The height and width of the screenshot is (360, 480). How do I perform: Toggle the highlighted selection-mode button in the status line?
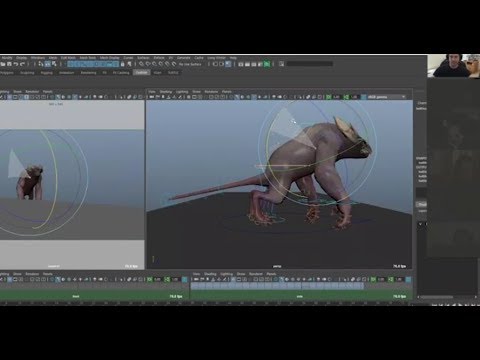48,64
